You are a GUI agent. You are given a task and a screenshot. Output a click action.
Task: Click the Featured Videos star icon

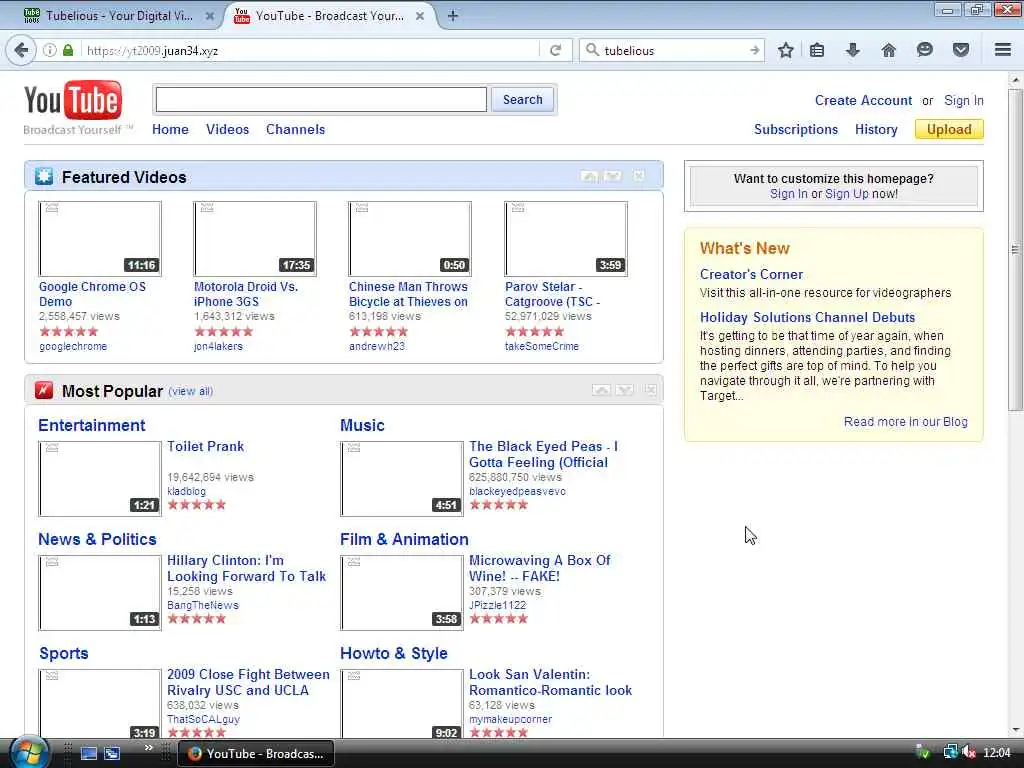click(44, 176)
